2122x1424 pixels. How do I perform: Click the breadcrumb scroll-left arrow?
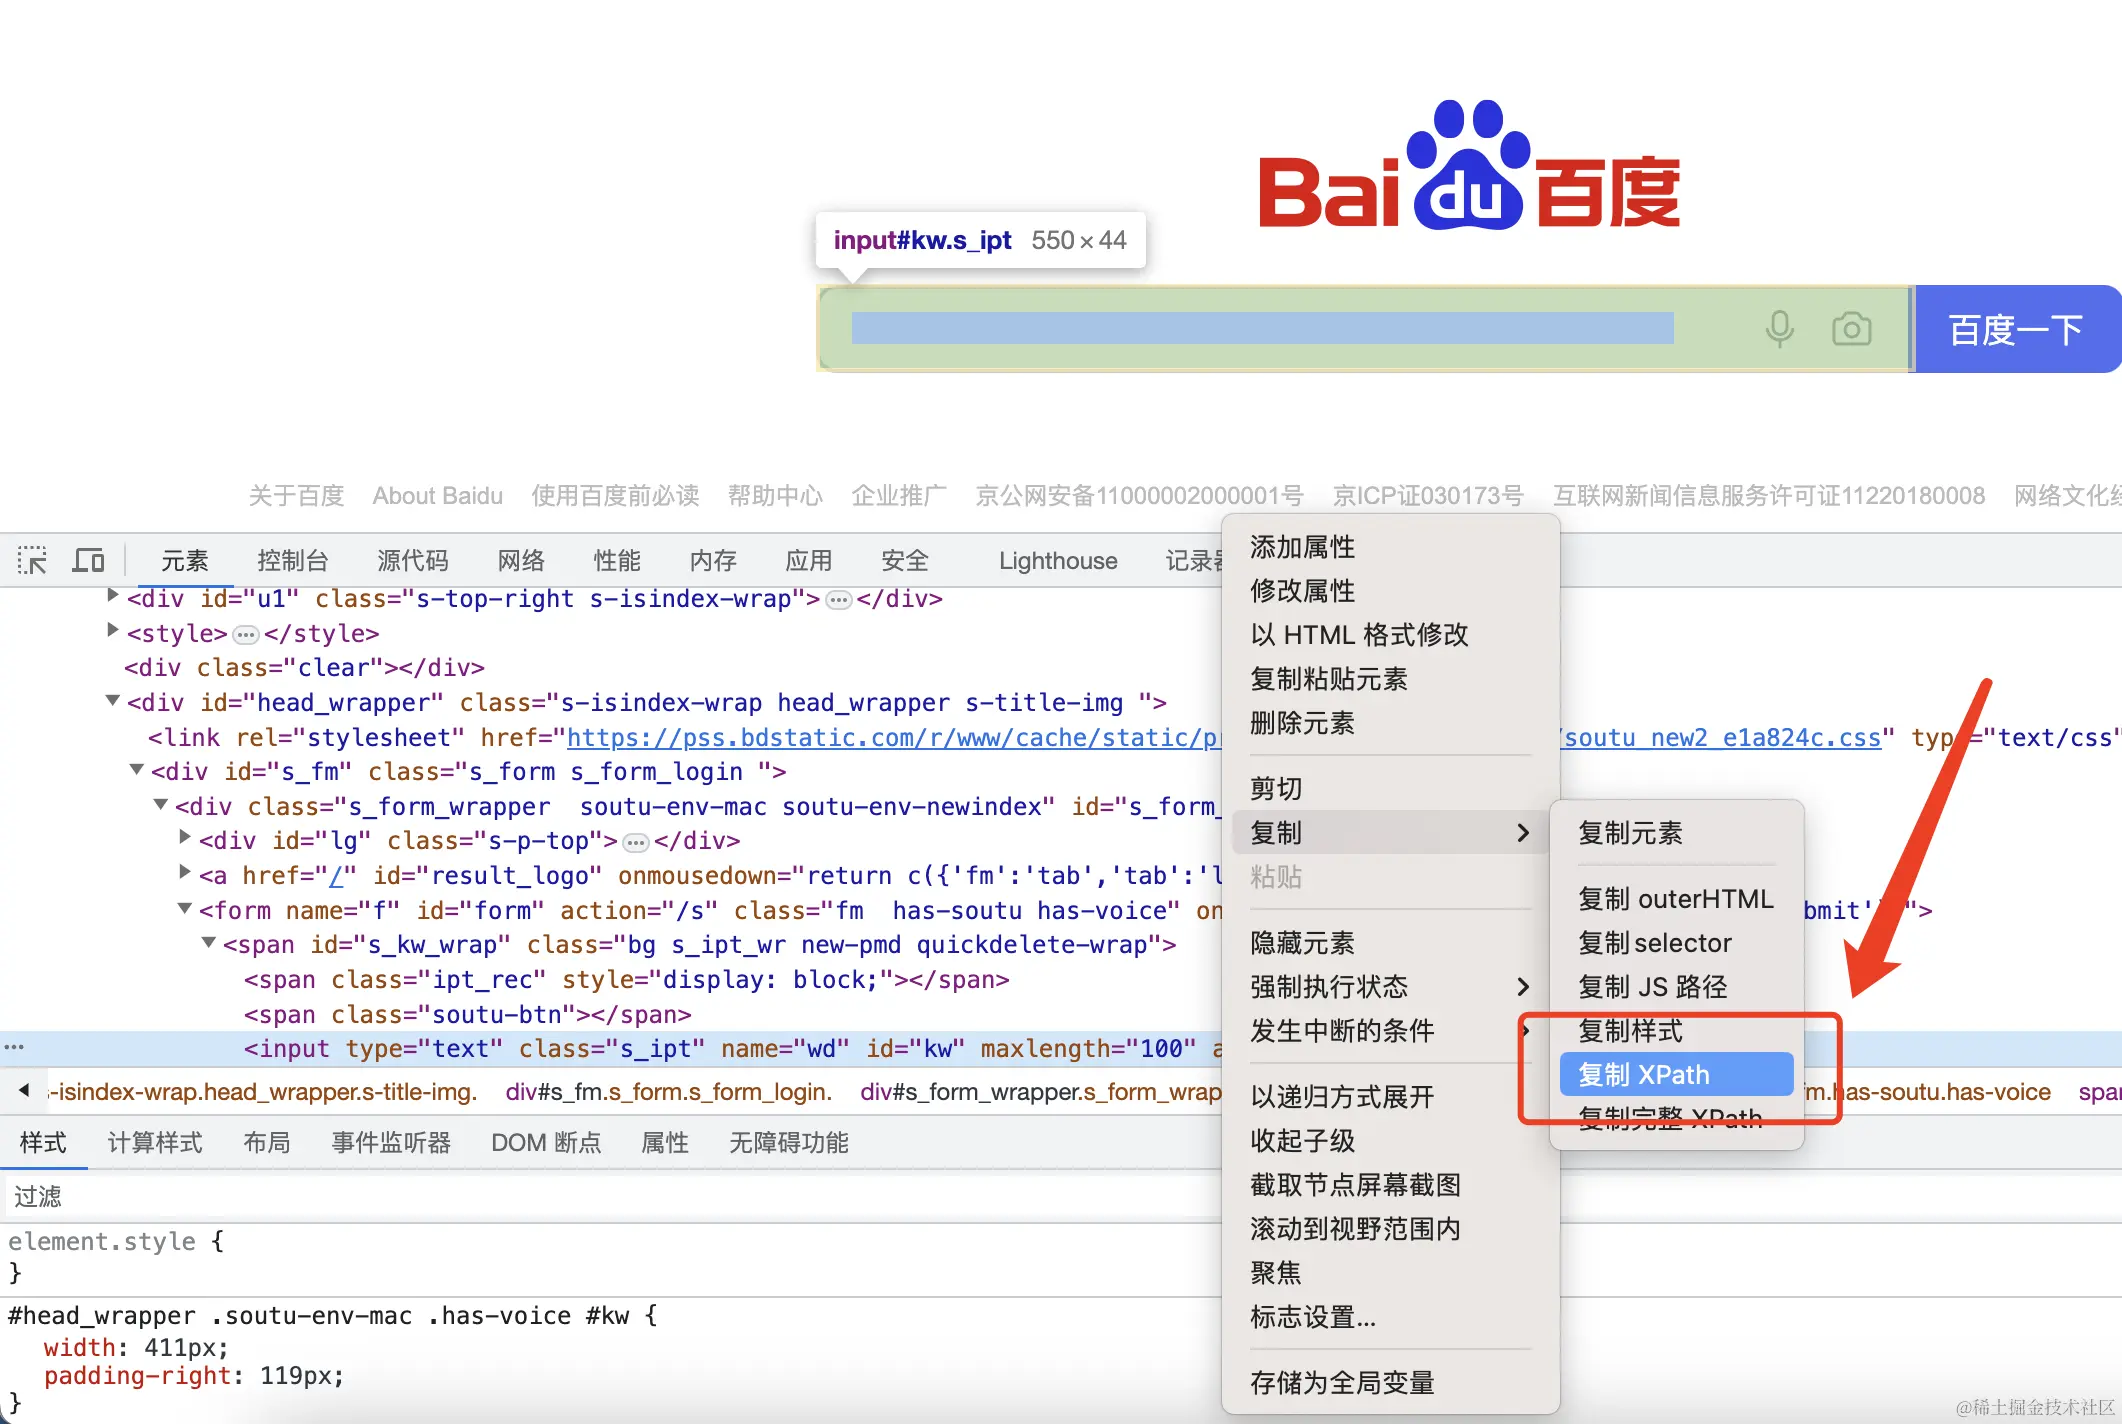click(x=24, y=1091)
